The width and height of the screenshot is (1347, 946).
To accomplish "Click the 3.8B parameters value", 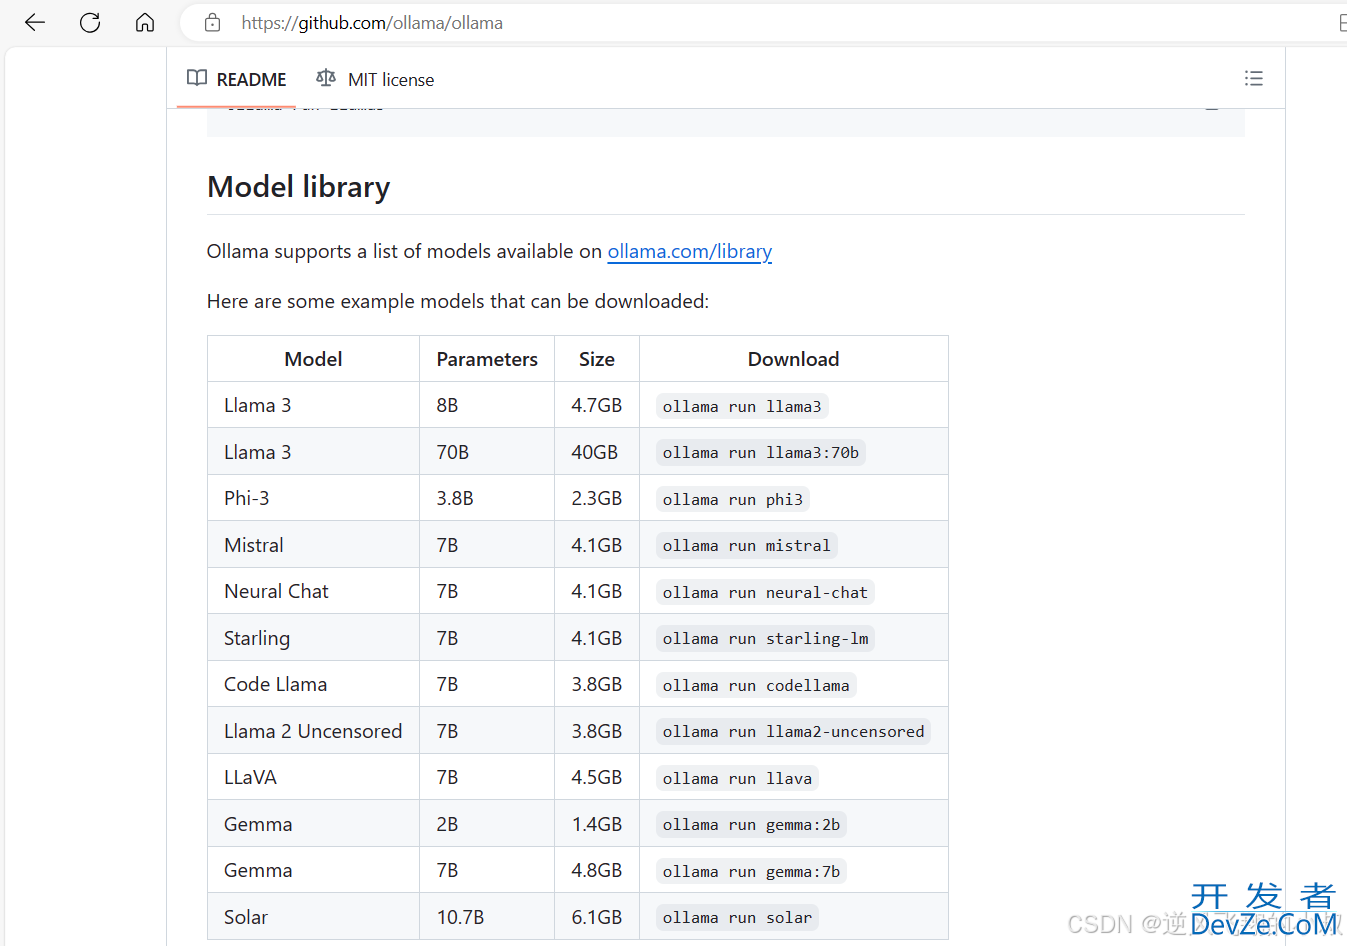I will [x=455, y=498].
